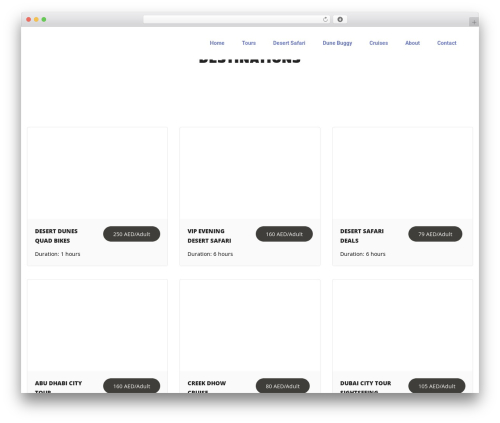Open the VIP Evening Desert Safari title

point(209,236)
